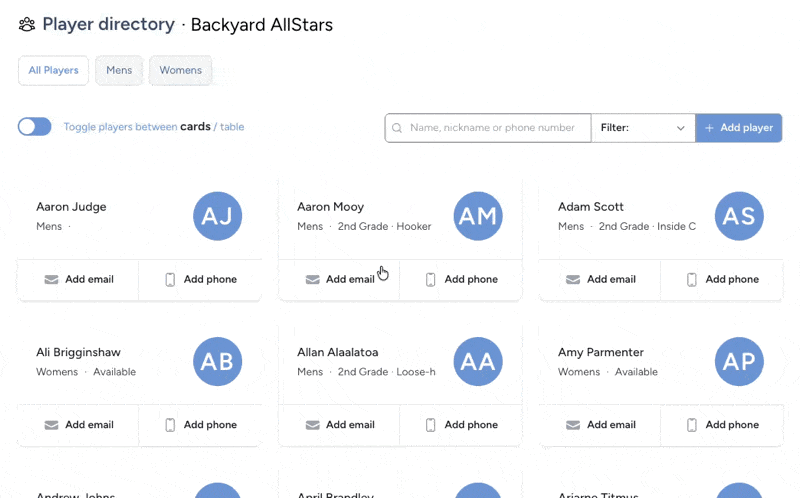Click '2nd Grade · Hooker' on Aaron Mooy card

(x=385, y=226)
